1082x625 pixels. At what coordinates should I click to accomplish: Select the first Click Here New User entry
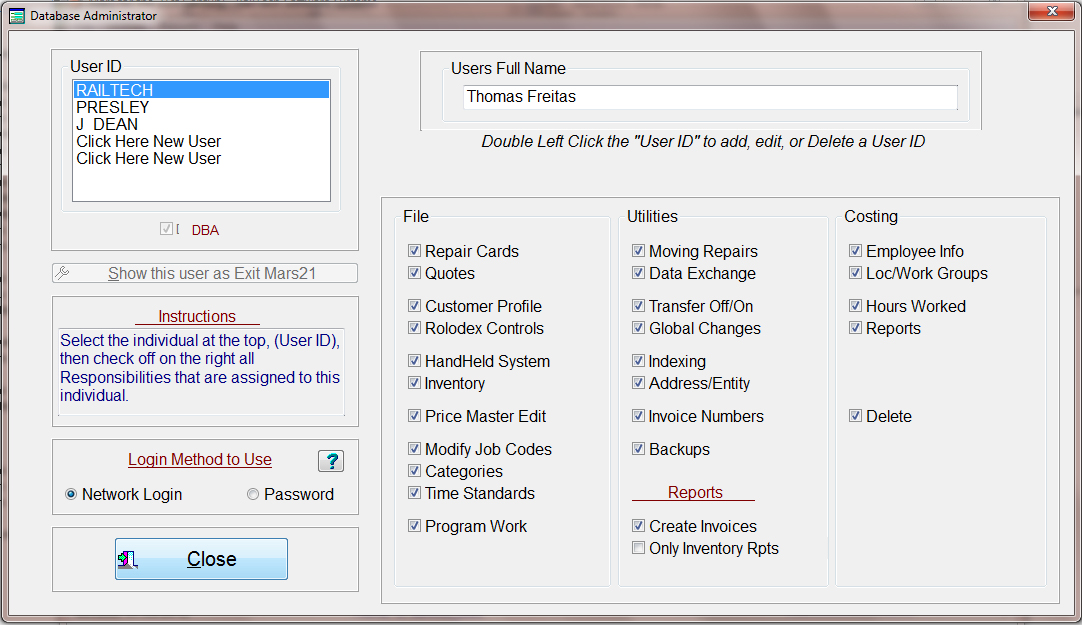[149, 141]
